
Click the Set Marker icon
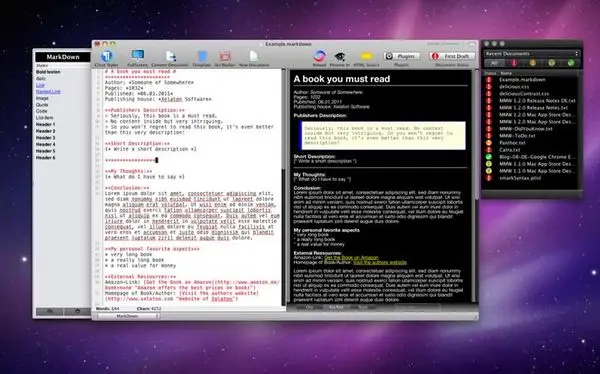point(225,56)
